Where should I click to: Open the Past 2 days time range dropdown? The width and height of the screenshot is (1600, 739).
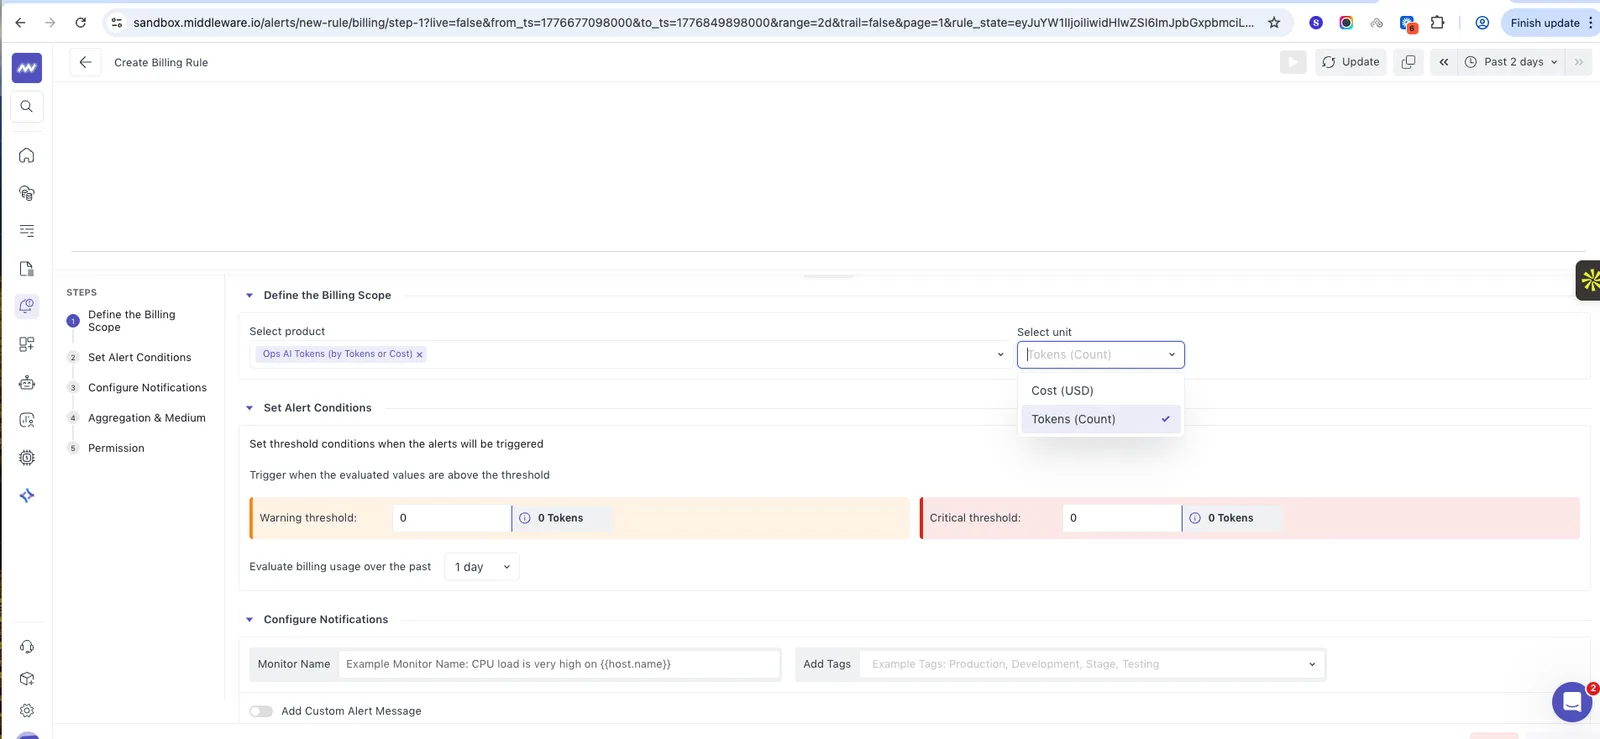click(1511, 62)
